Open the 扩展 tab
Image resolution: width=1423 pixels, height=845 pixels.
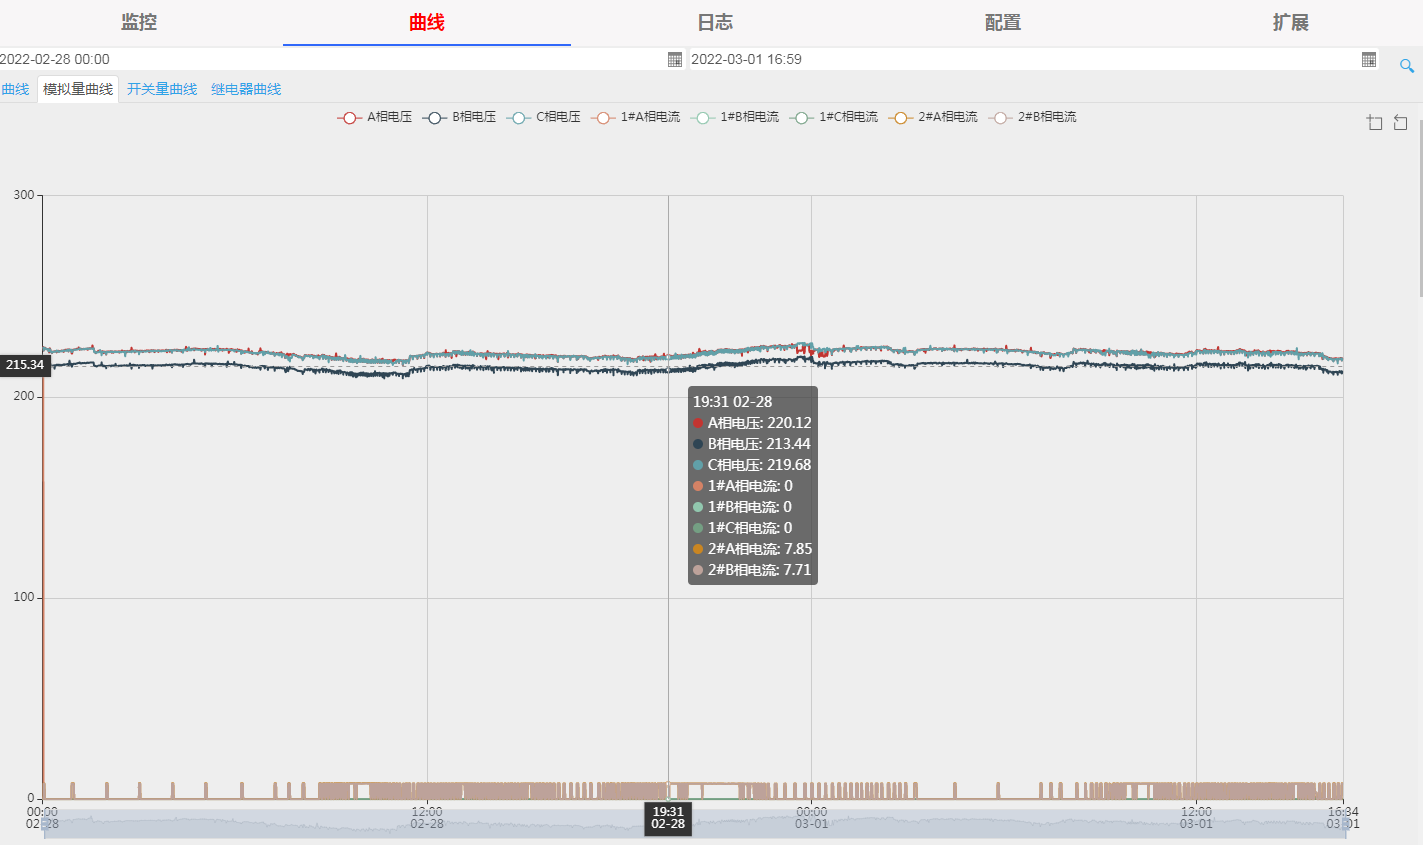tap(1290, 22)
